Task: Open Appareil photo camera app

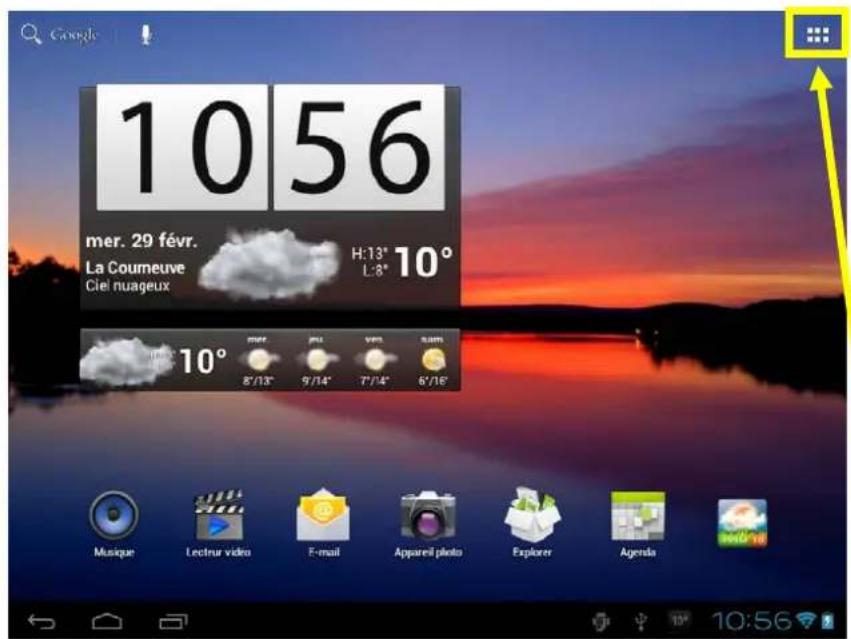Action: 428,524
